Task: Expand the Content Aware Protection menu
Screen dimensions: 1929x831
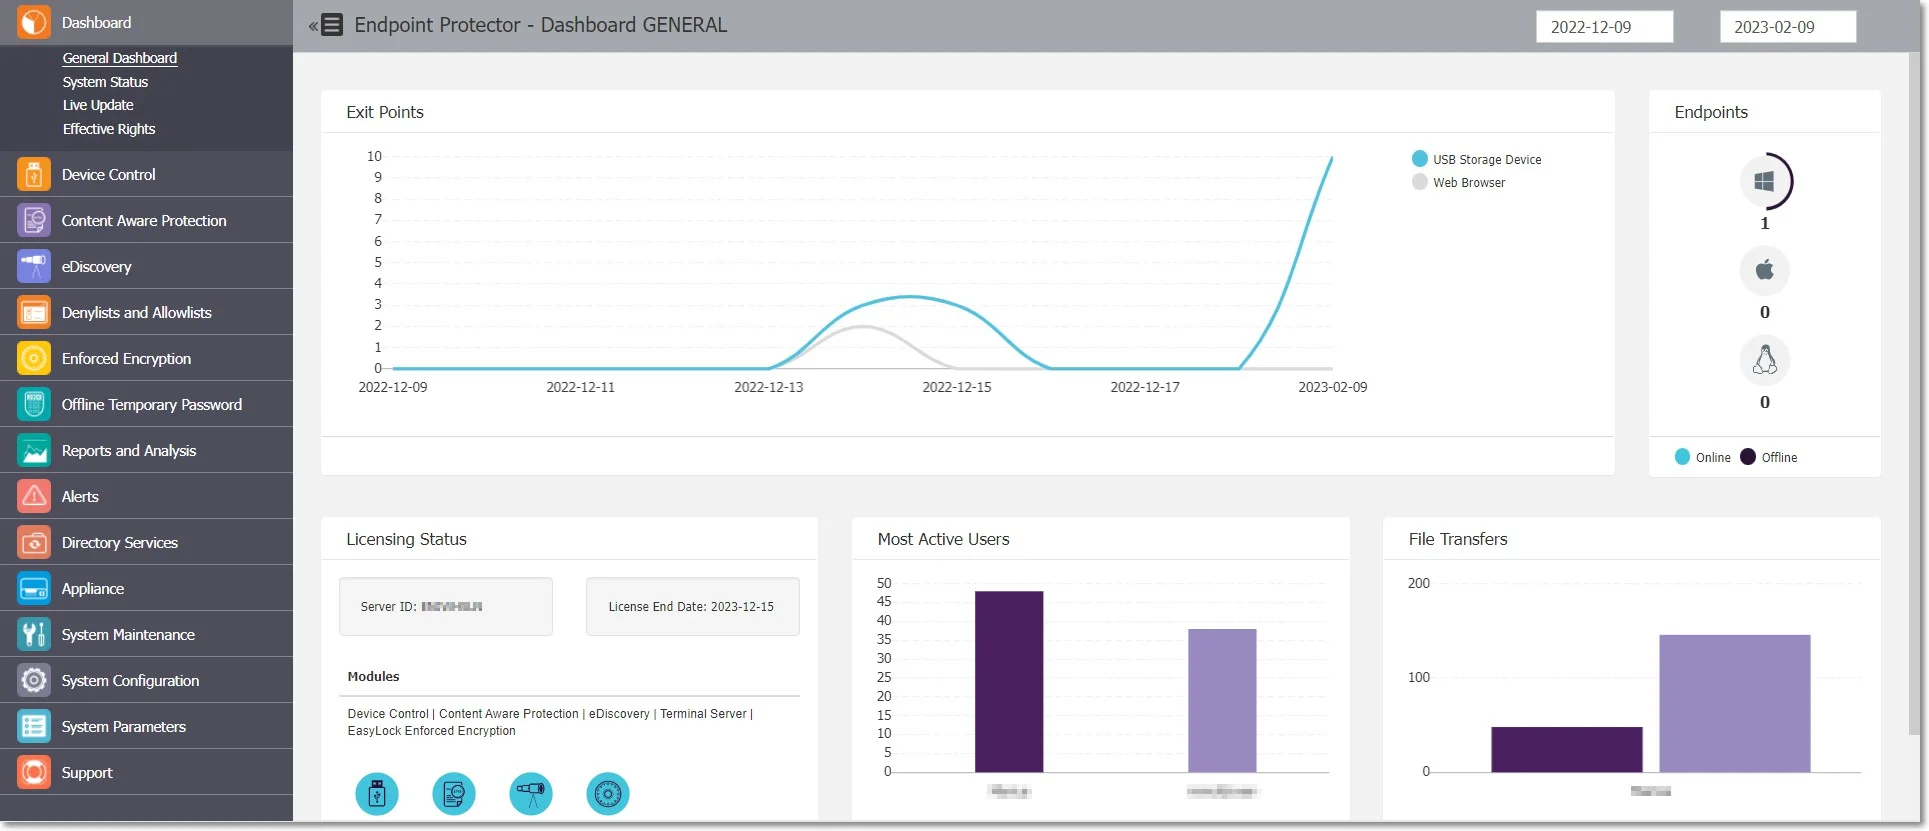Action: pyautogui.click(x=146, y=220)
